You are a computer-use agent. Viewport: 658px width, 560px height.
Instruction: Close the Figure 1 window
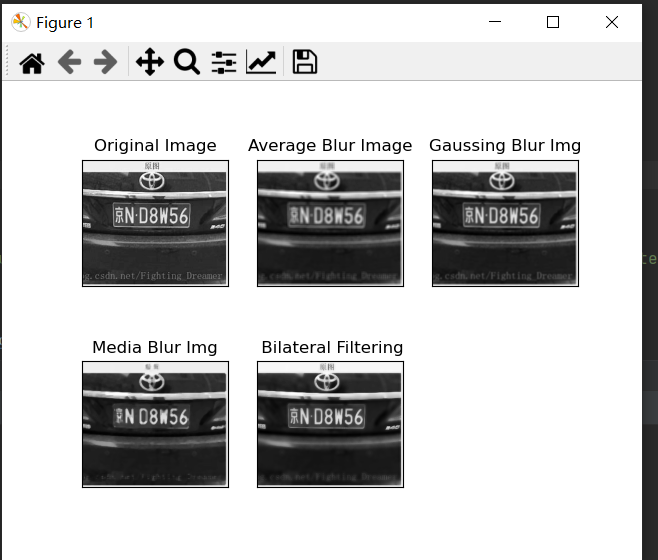coord(612,22)
